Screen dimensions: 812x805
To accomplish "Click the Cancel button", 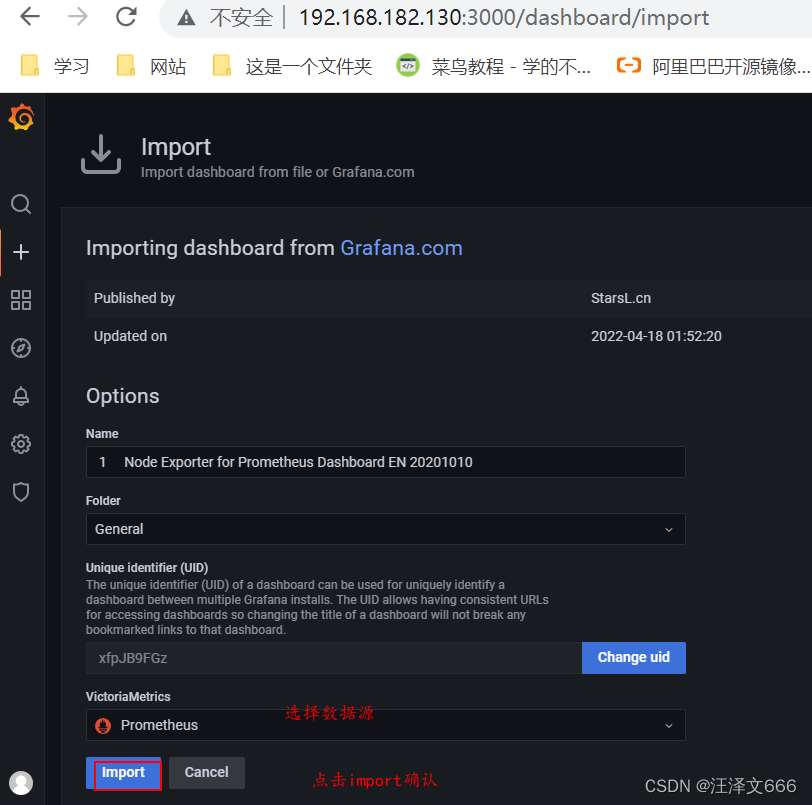I will coord(207,772).
